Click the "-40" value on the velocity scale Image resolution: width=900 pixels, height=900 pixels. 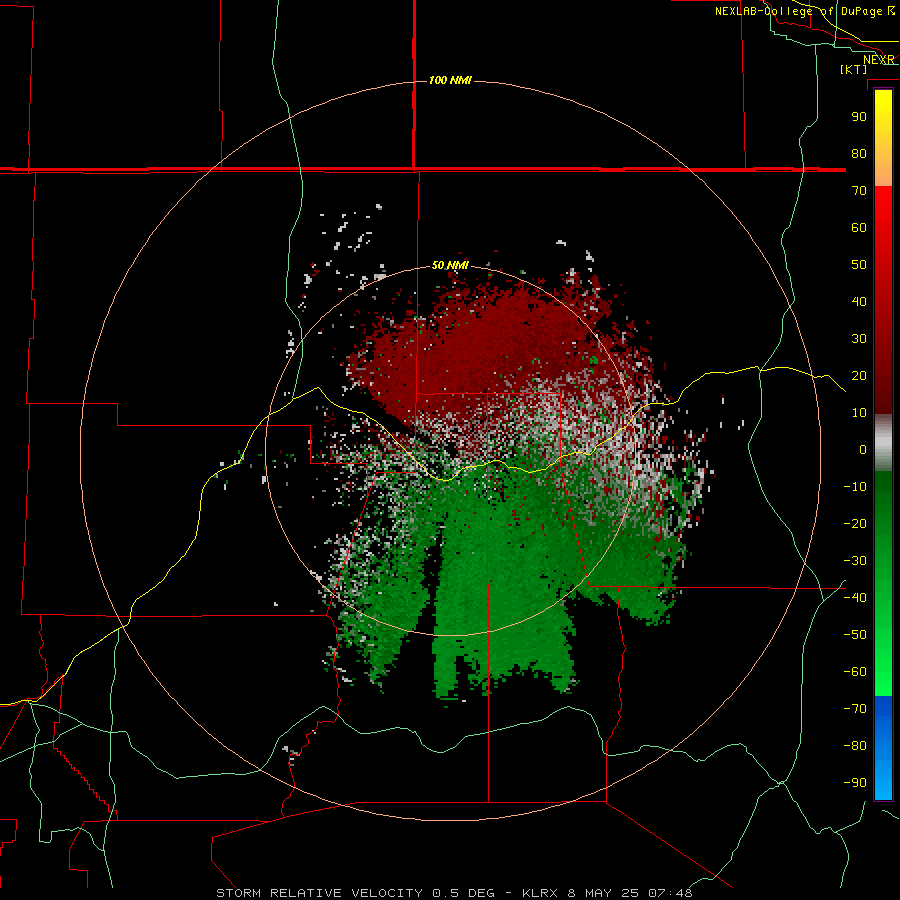(x=855, y=598)
